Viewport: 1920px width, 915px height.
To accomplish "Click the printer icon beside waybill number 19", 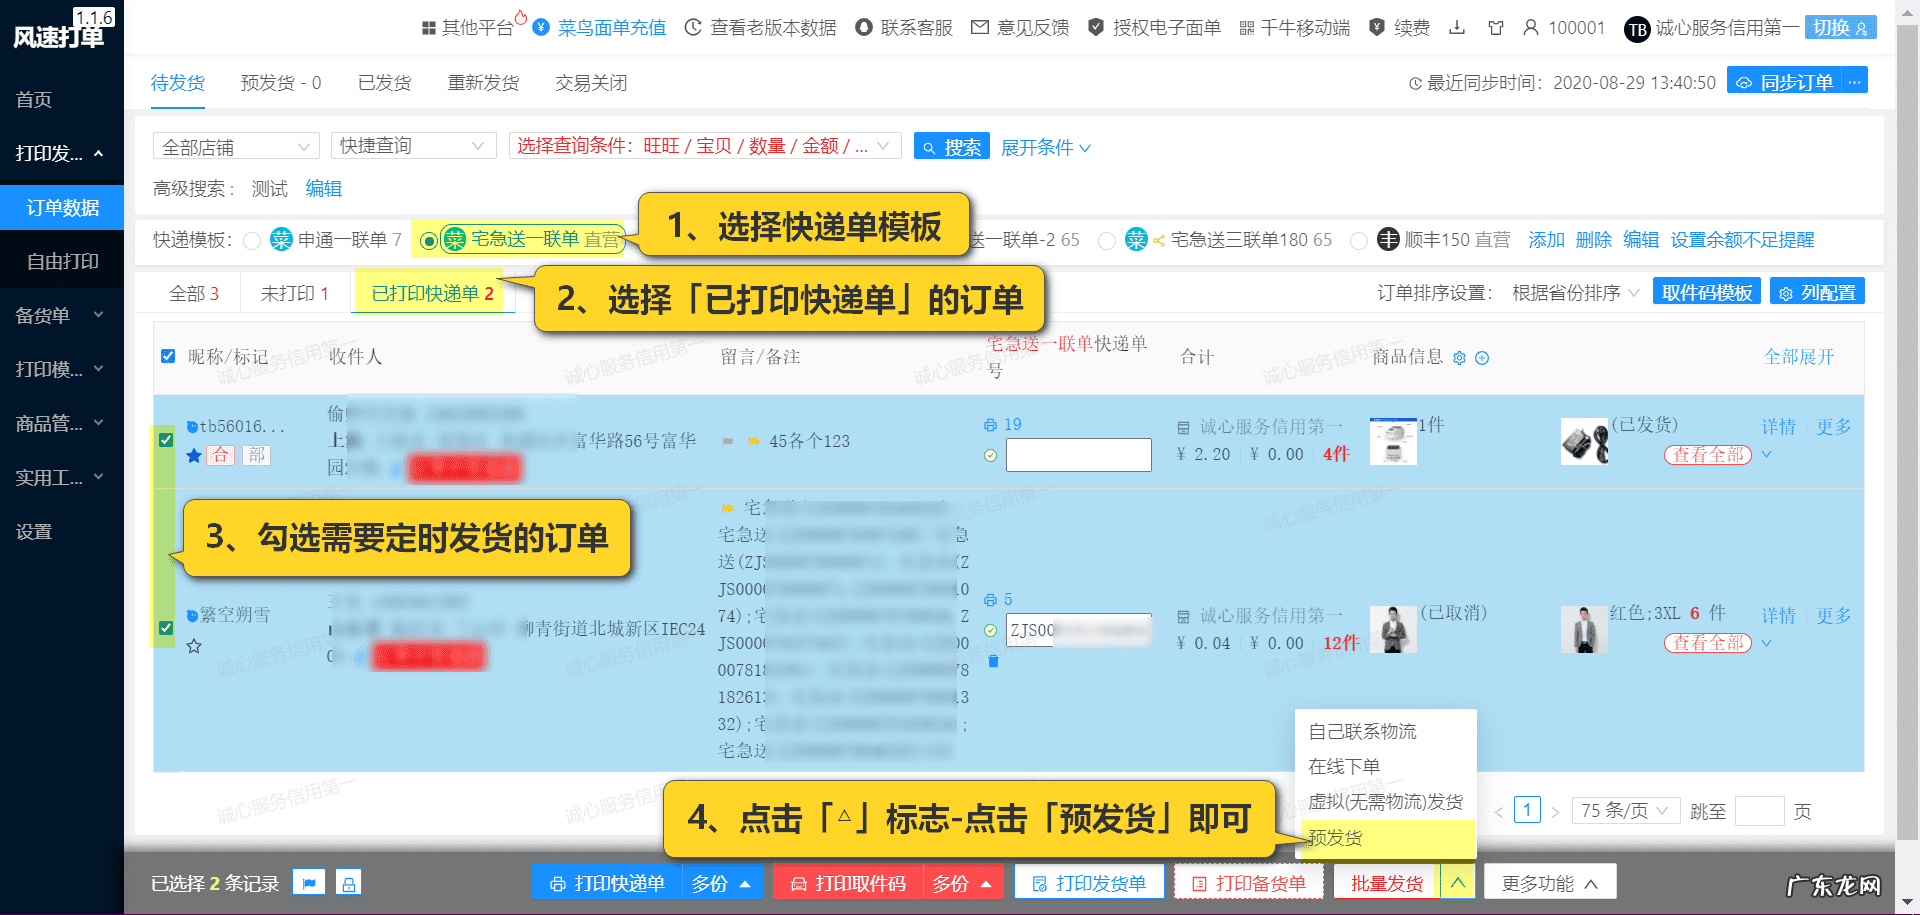I will pos(990,424).
